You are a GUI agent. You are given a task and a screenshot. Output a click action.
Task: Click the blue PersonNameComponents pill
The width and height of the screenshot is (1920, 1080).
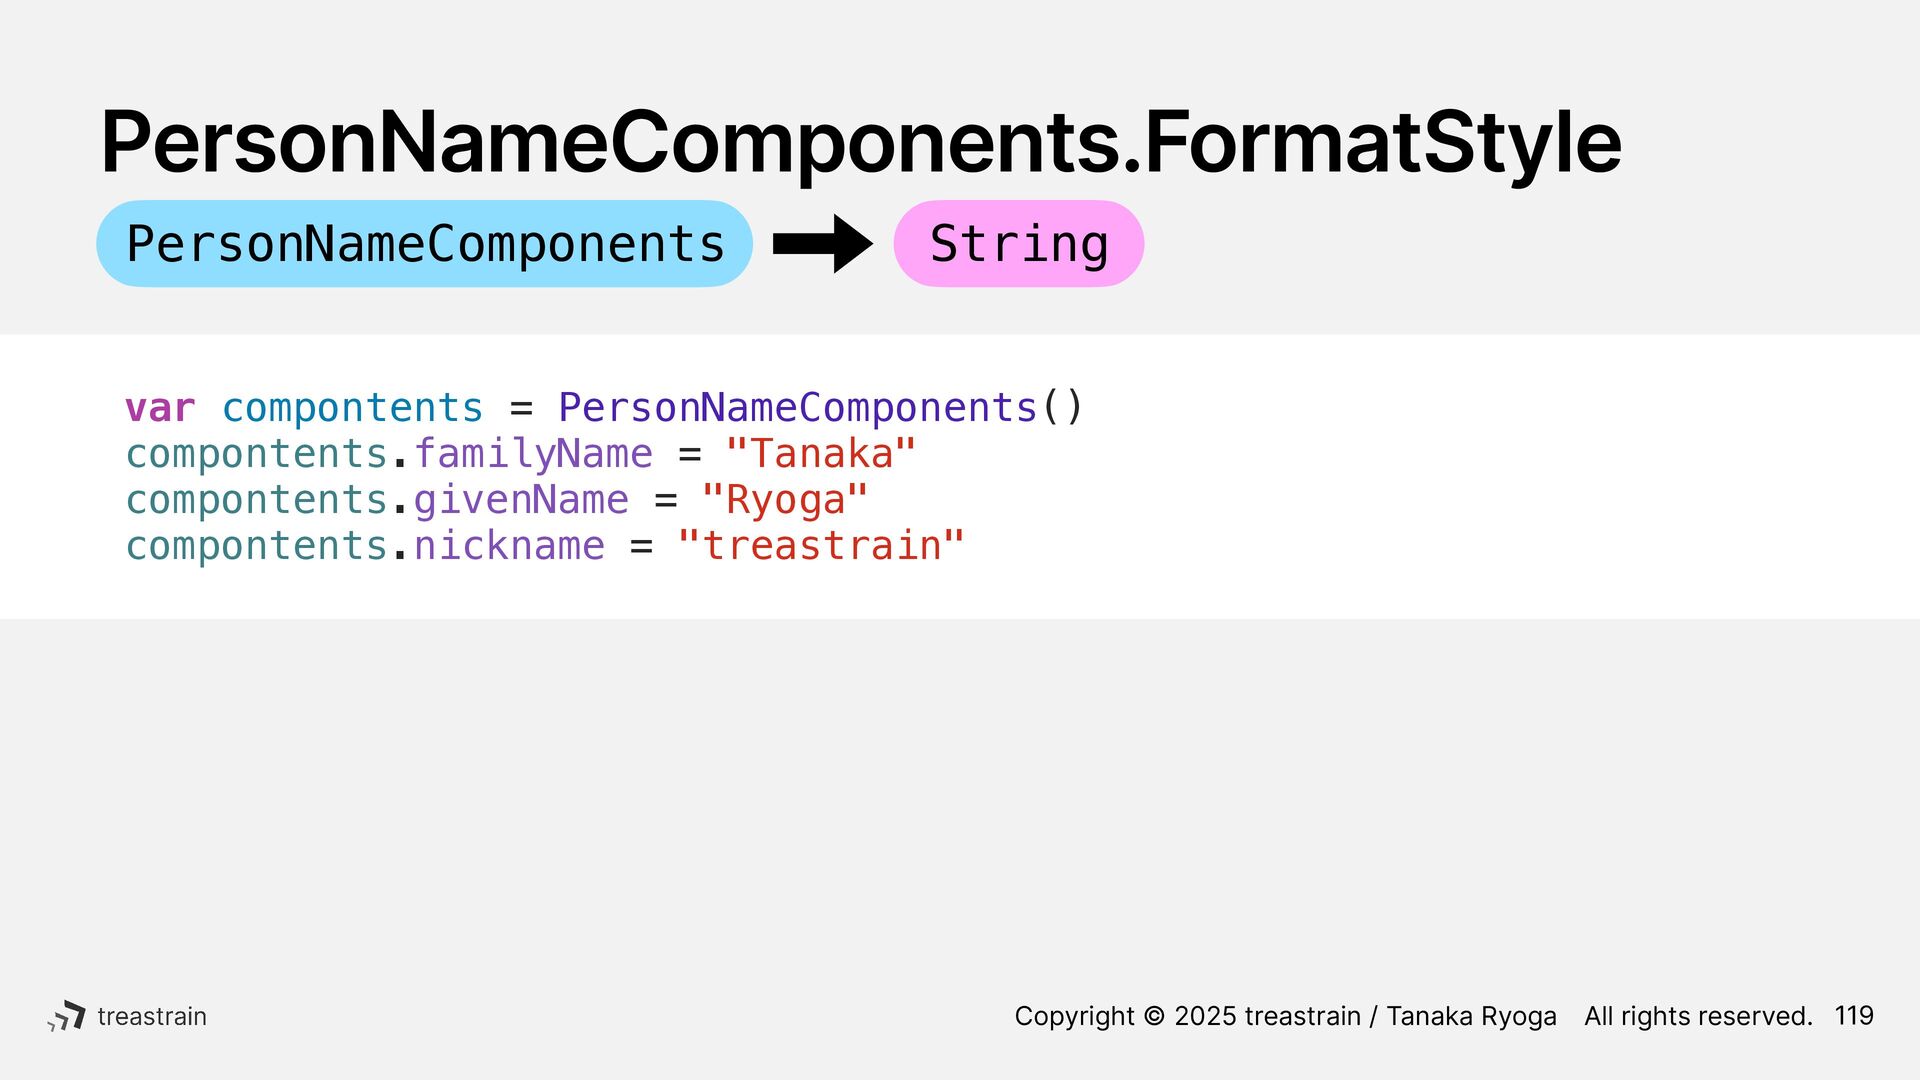click(424, 244)
